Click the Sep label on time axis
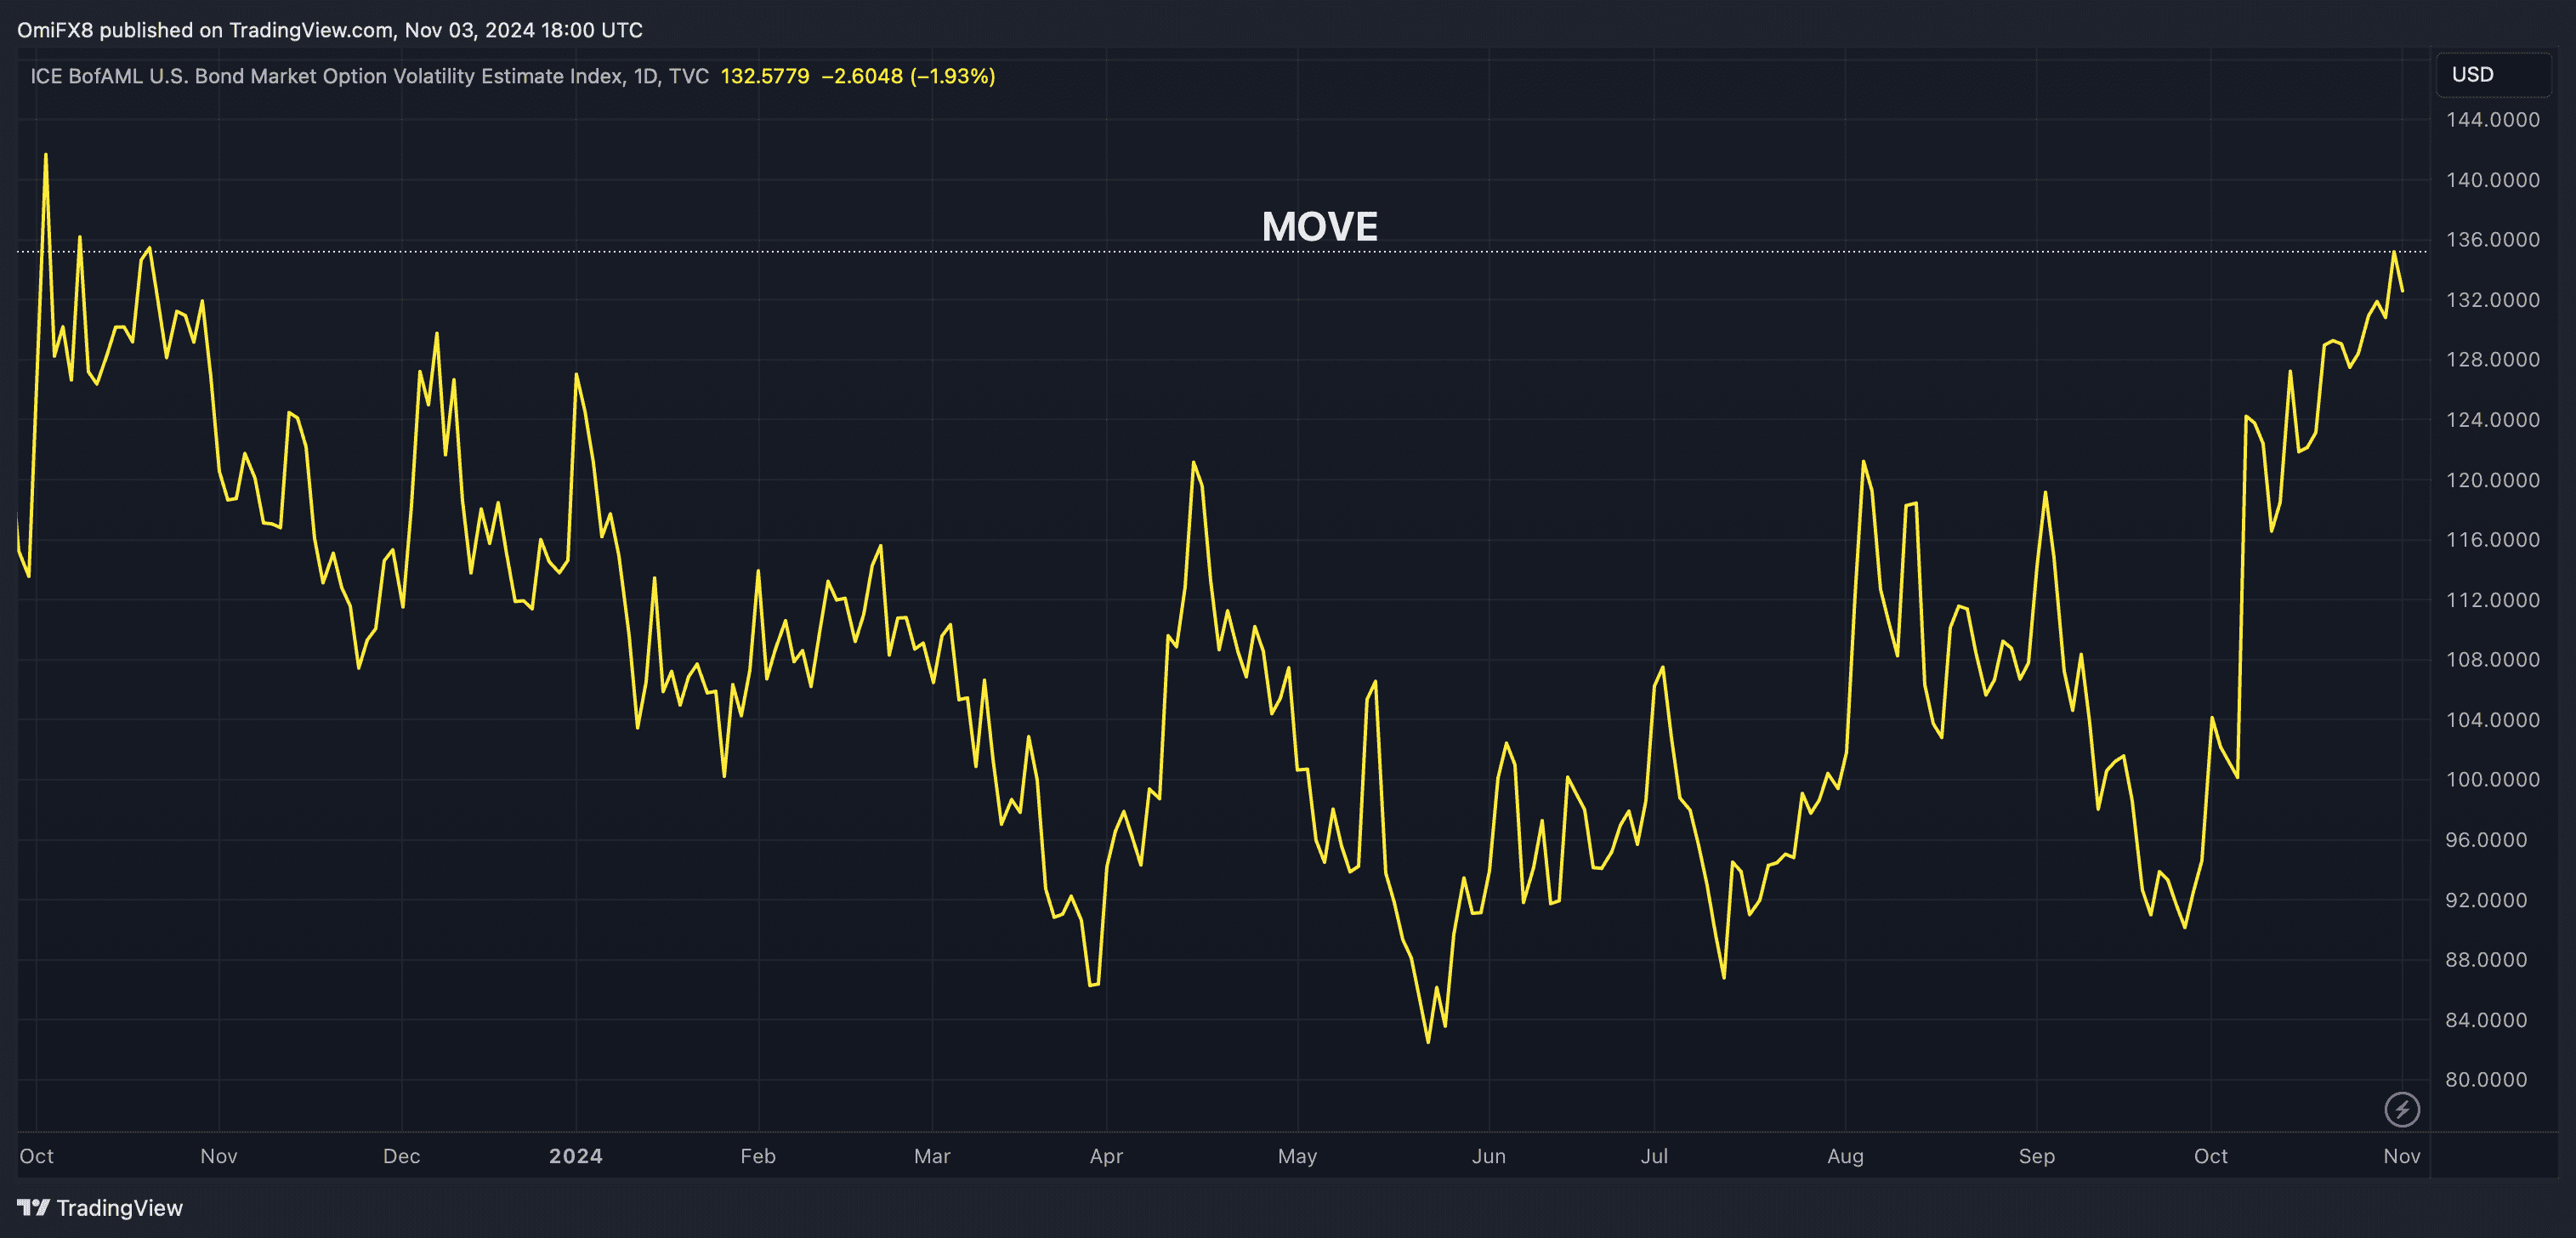This screenshot has width=2576, height=1238. [2036, 1156]
